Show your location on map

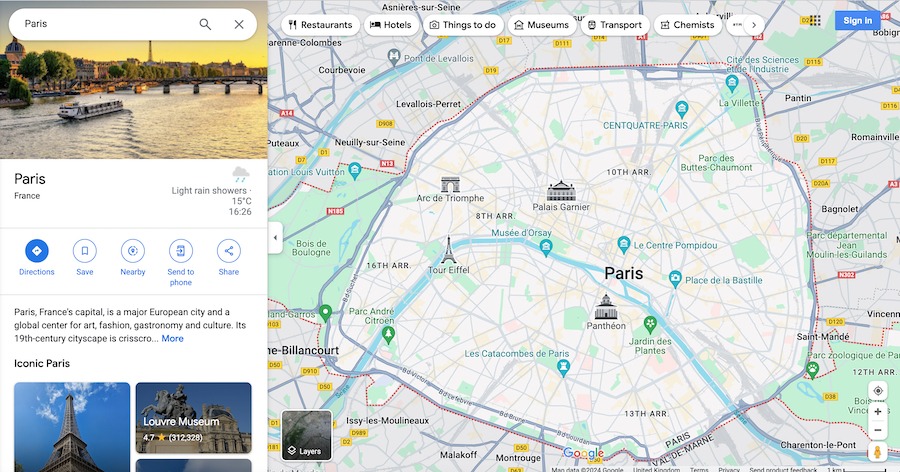[x=878, y=390]
